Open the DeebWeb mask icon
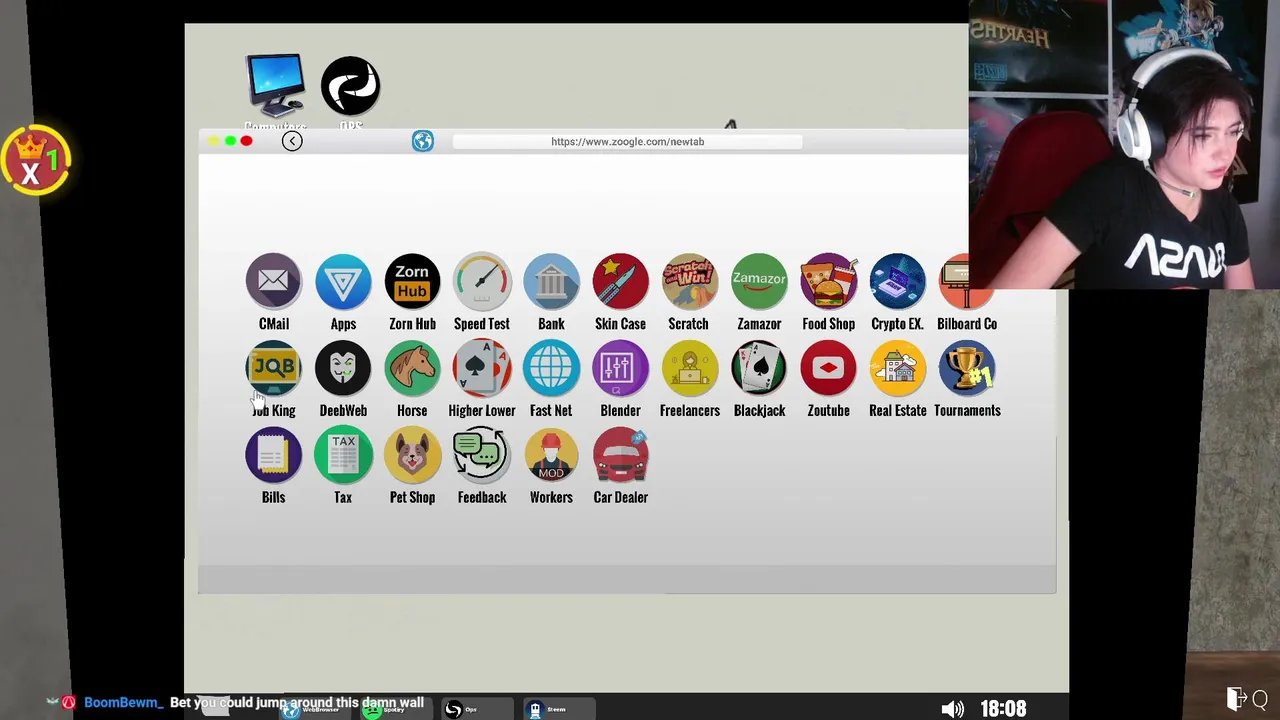1280x720 pixels. coord(343,368)
